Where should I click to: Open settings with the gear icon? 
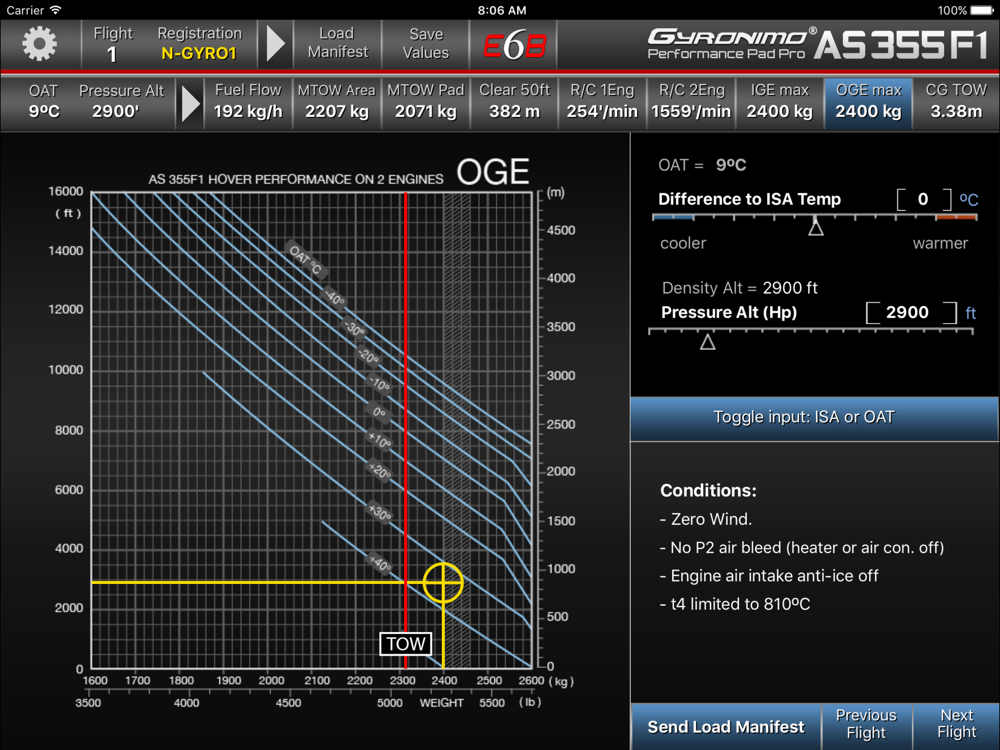coord(40,43)
